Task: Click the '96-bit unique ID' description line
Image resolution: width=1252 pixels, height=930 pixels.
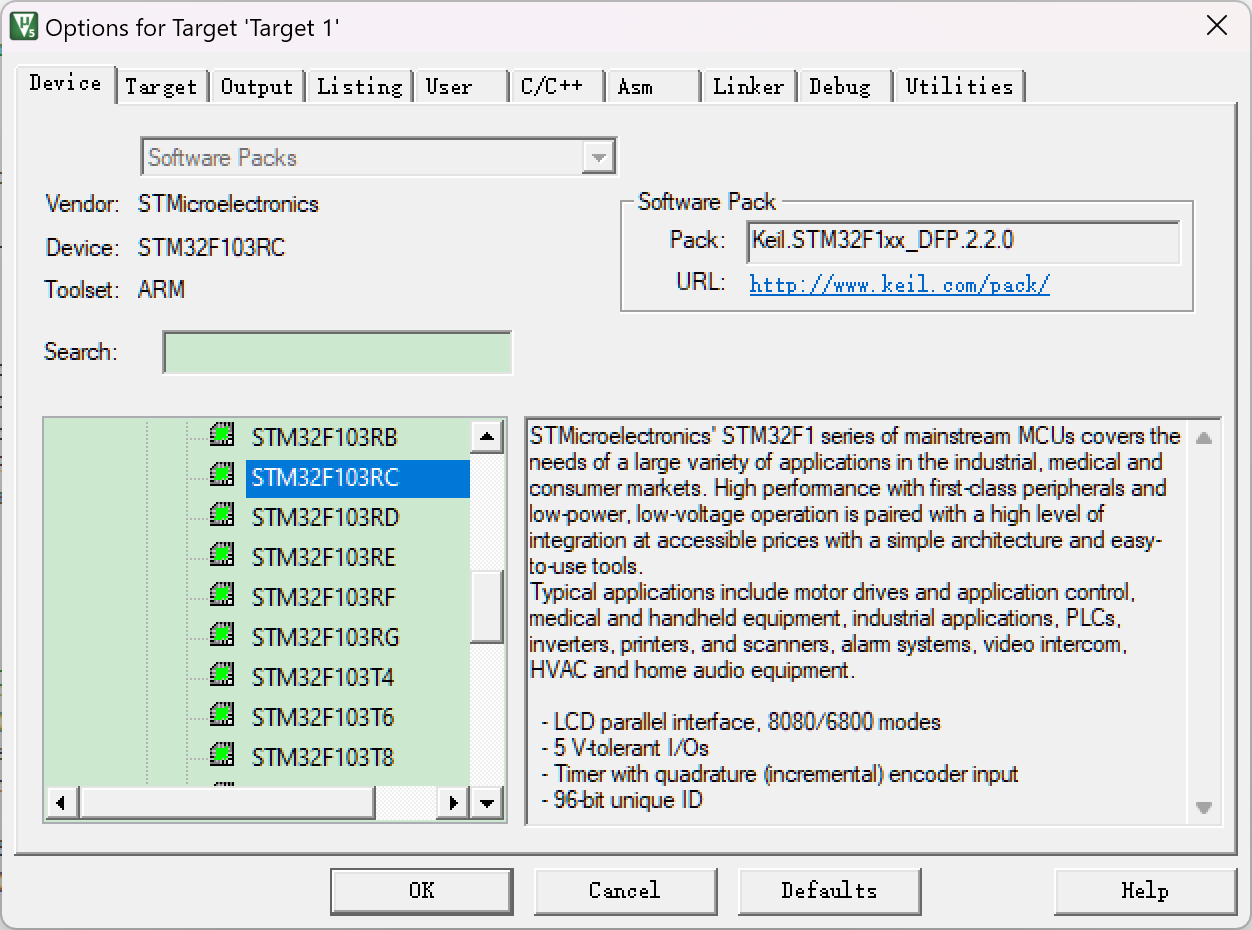Action: click(622, 800)
